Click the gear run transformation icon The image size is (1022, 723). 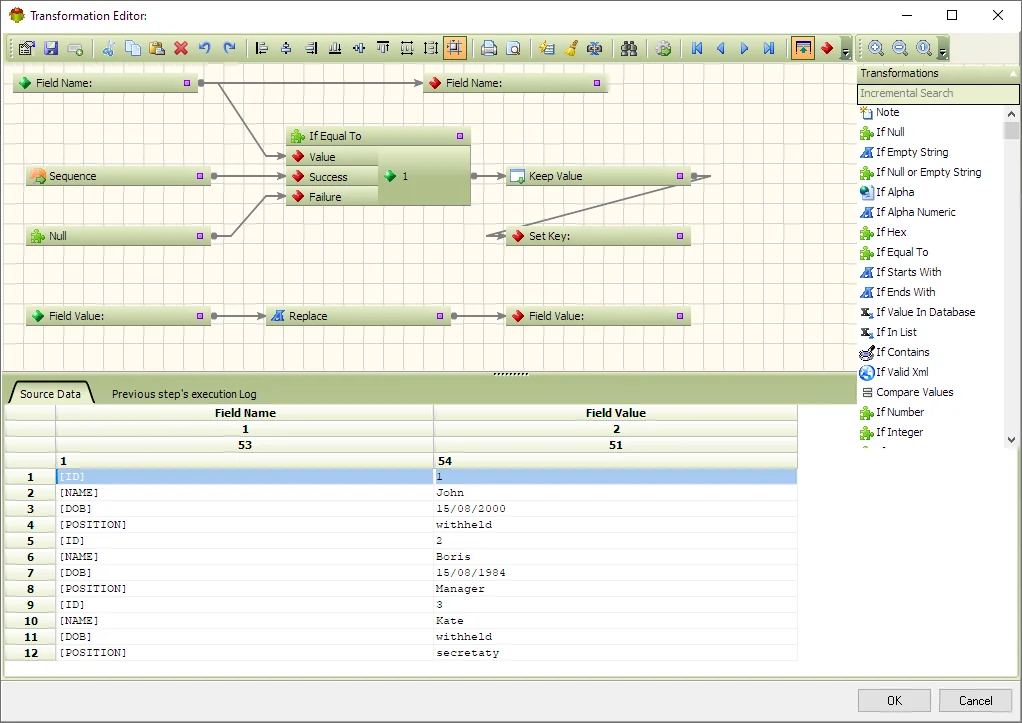point(663,48)
